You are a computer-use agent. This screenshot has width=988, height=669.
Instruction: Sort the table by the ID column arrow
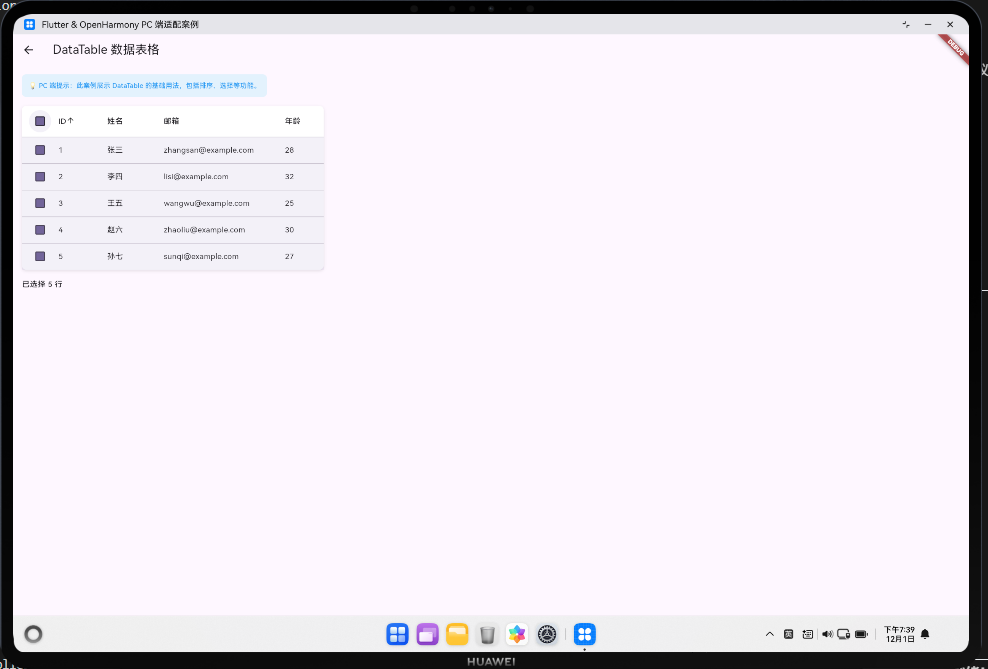[x=66, y=120]
